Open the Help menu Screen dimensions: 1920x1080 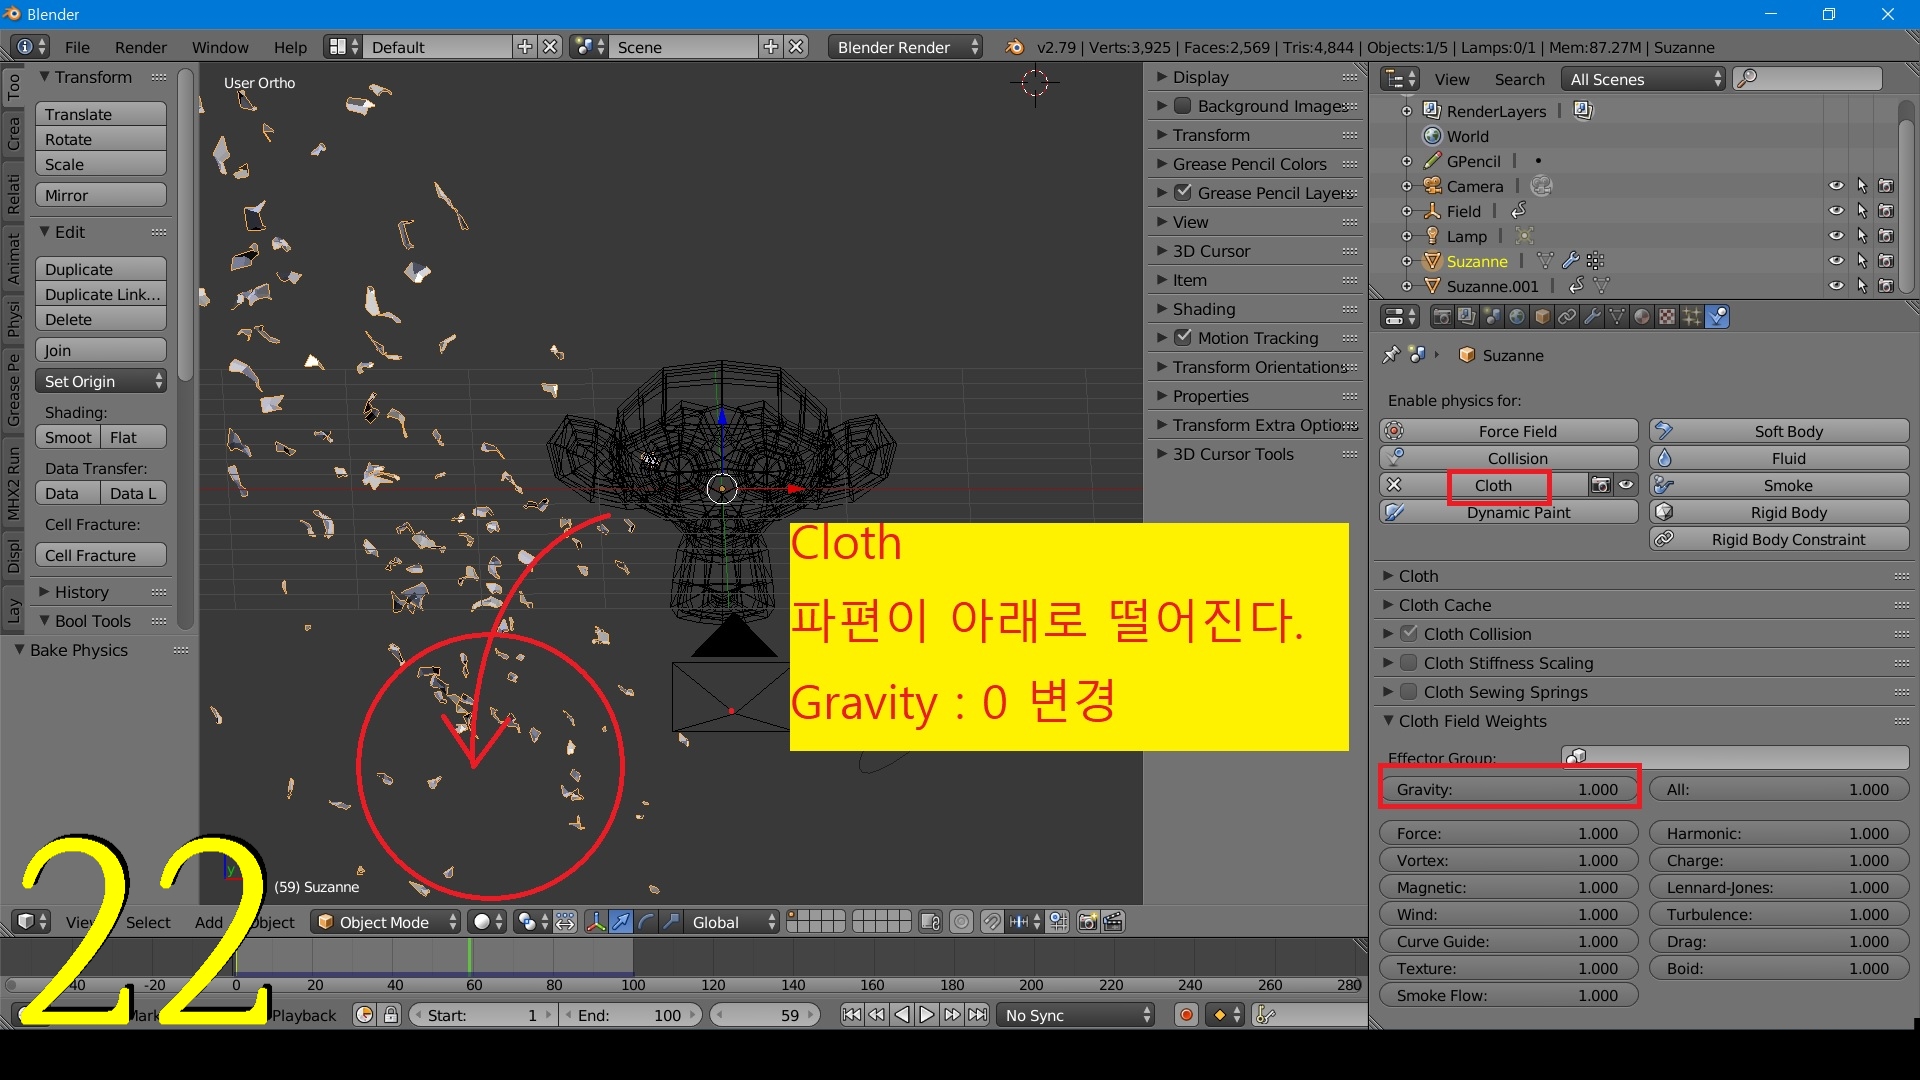coord(290,47)
